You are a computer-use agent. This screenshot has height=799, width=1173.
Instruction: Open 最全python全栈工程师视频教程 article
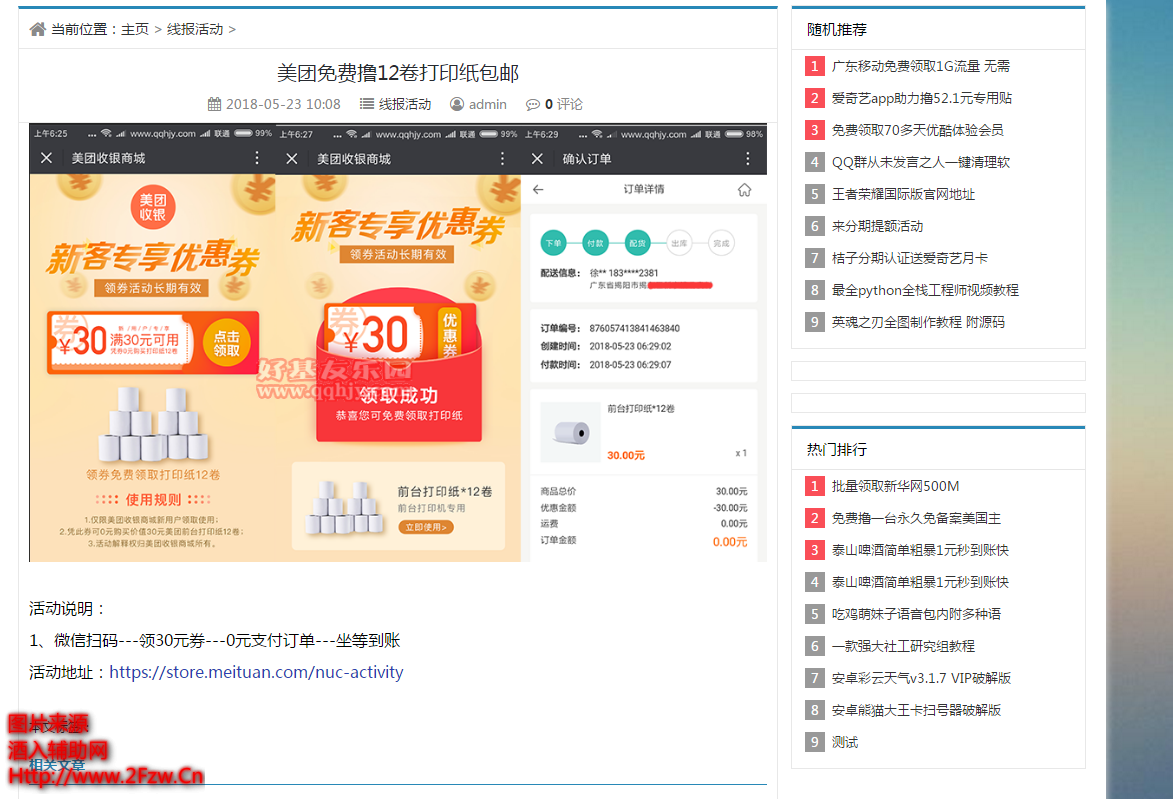[x=925, y=290]
